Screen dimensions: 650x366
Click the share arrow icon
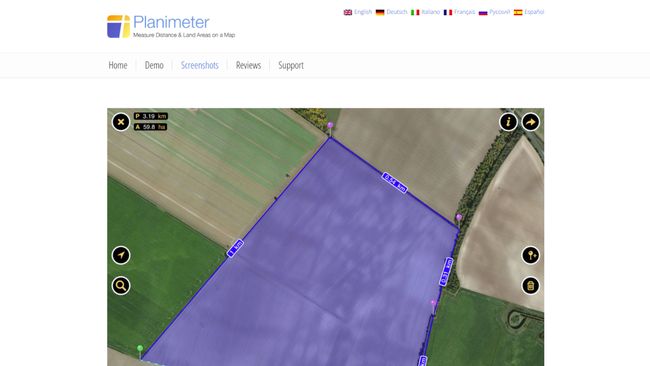coord(531,122)
